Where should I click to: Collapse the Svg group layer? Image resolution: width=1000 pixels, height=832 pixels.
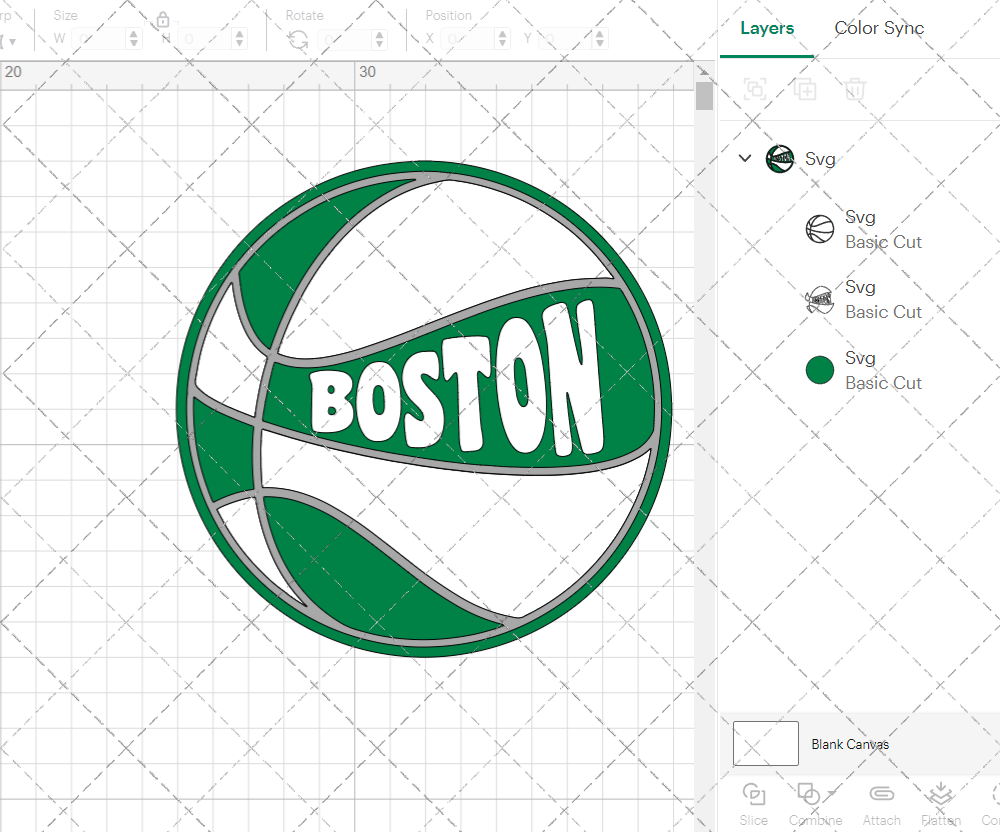[745, 157]
